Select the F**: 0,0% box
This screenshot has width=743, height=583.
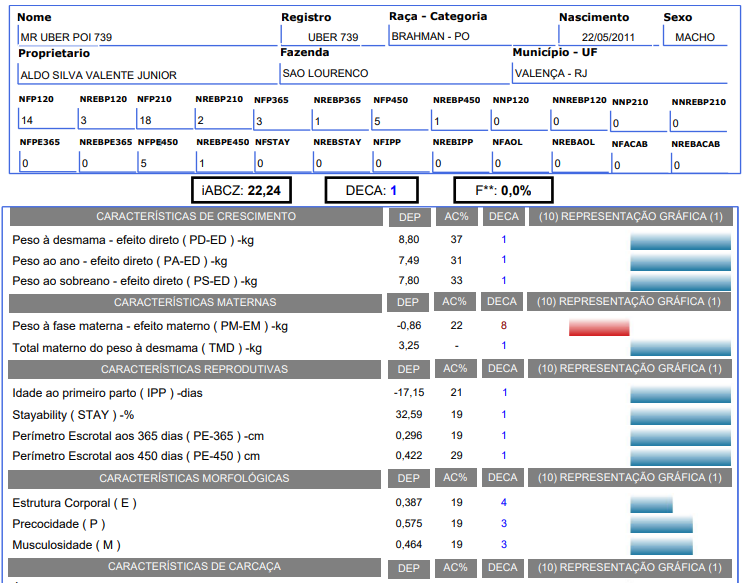pyautogui.click(x=501, y=190)
